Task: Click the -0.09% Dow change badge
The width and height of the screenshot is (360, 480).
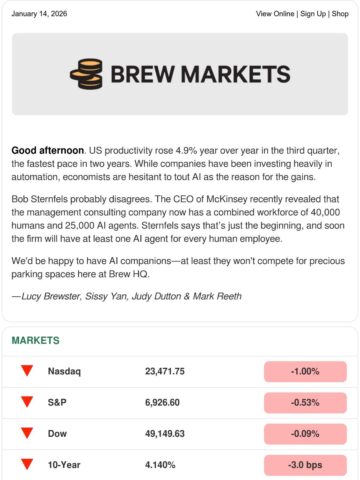Action: click(x=305, y=434)
